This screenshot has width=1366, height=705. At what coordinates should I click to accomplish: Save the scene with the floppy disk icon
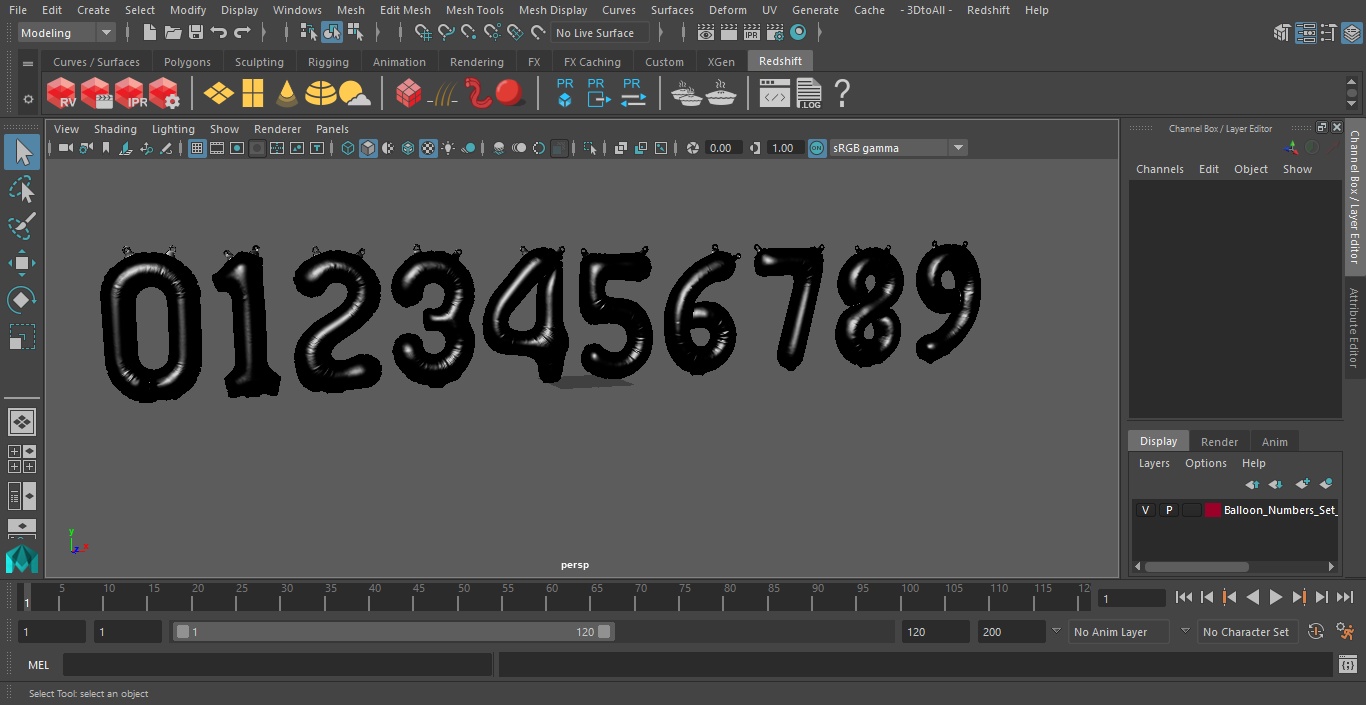tap(196, 33)
